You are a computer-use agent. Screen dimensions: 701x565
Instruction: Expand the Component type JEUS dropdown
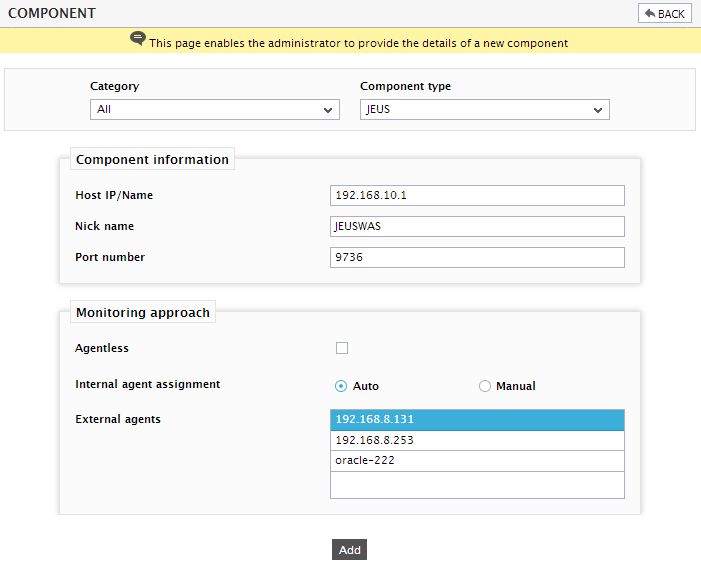point(485,110)
